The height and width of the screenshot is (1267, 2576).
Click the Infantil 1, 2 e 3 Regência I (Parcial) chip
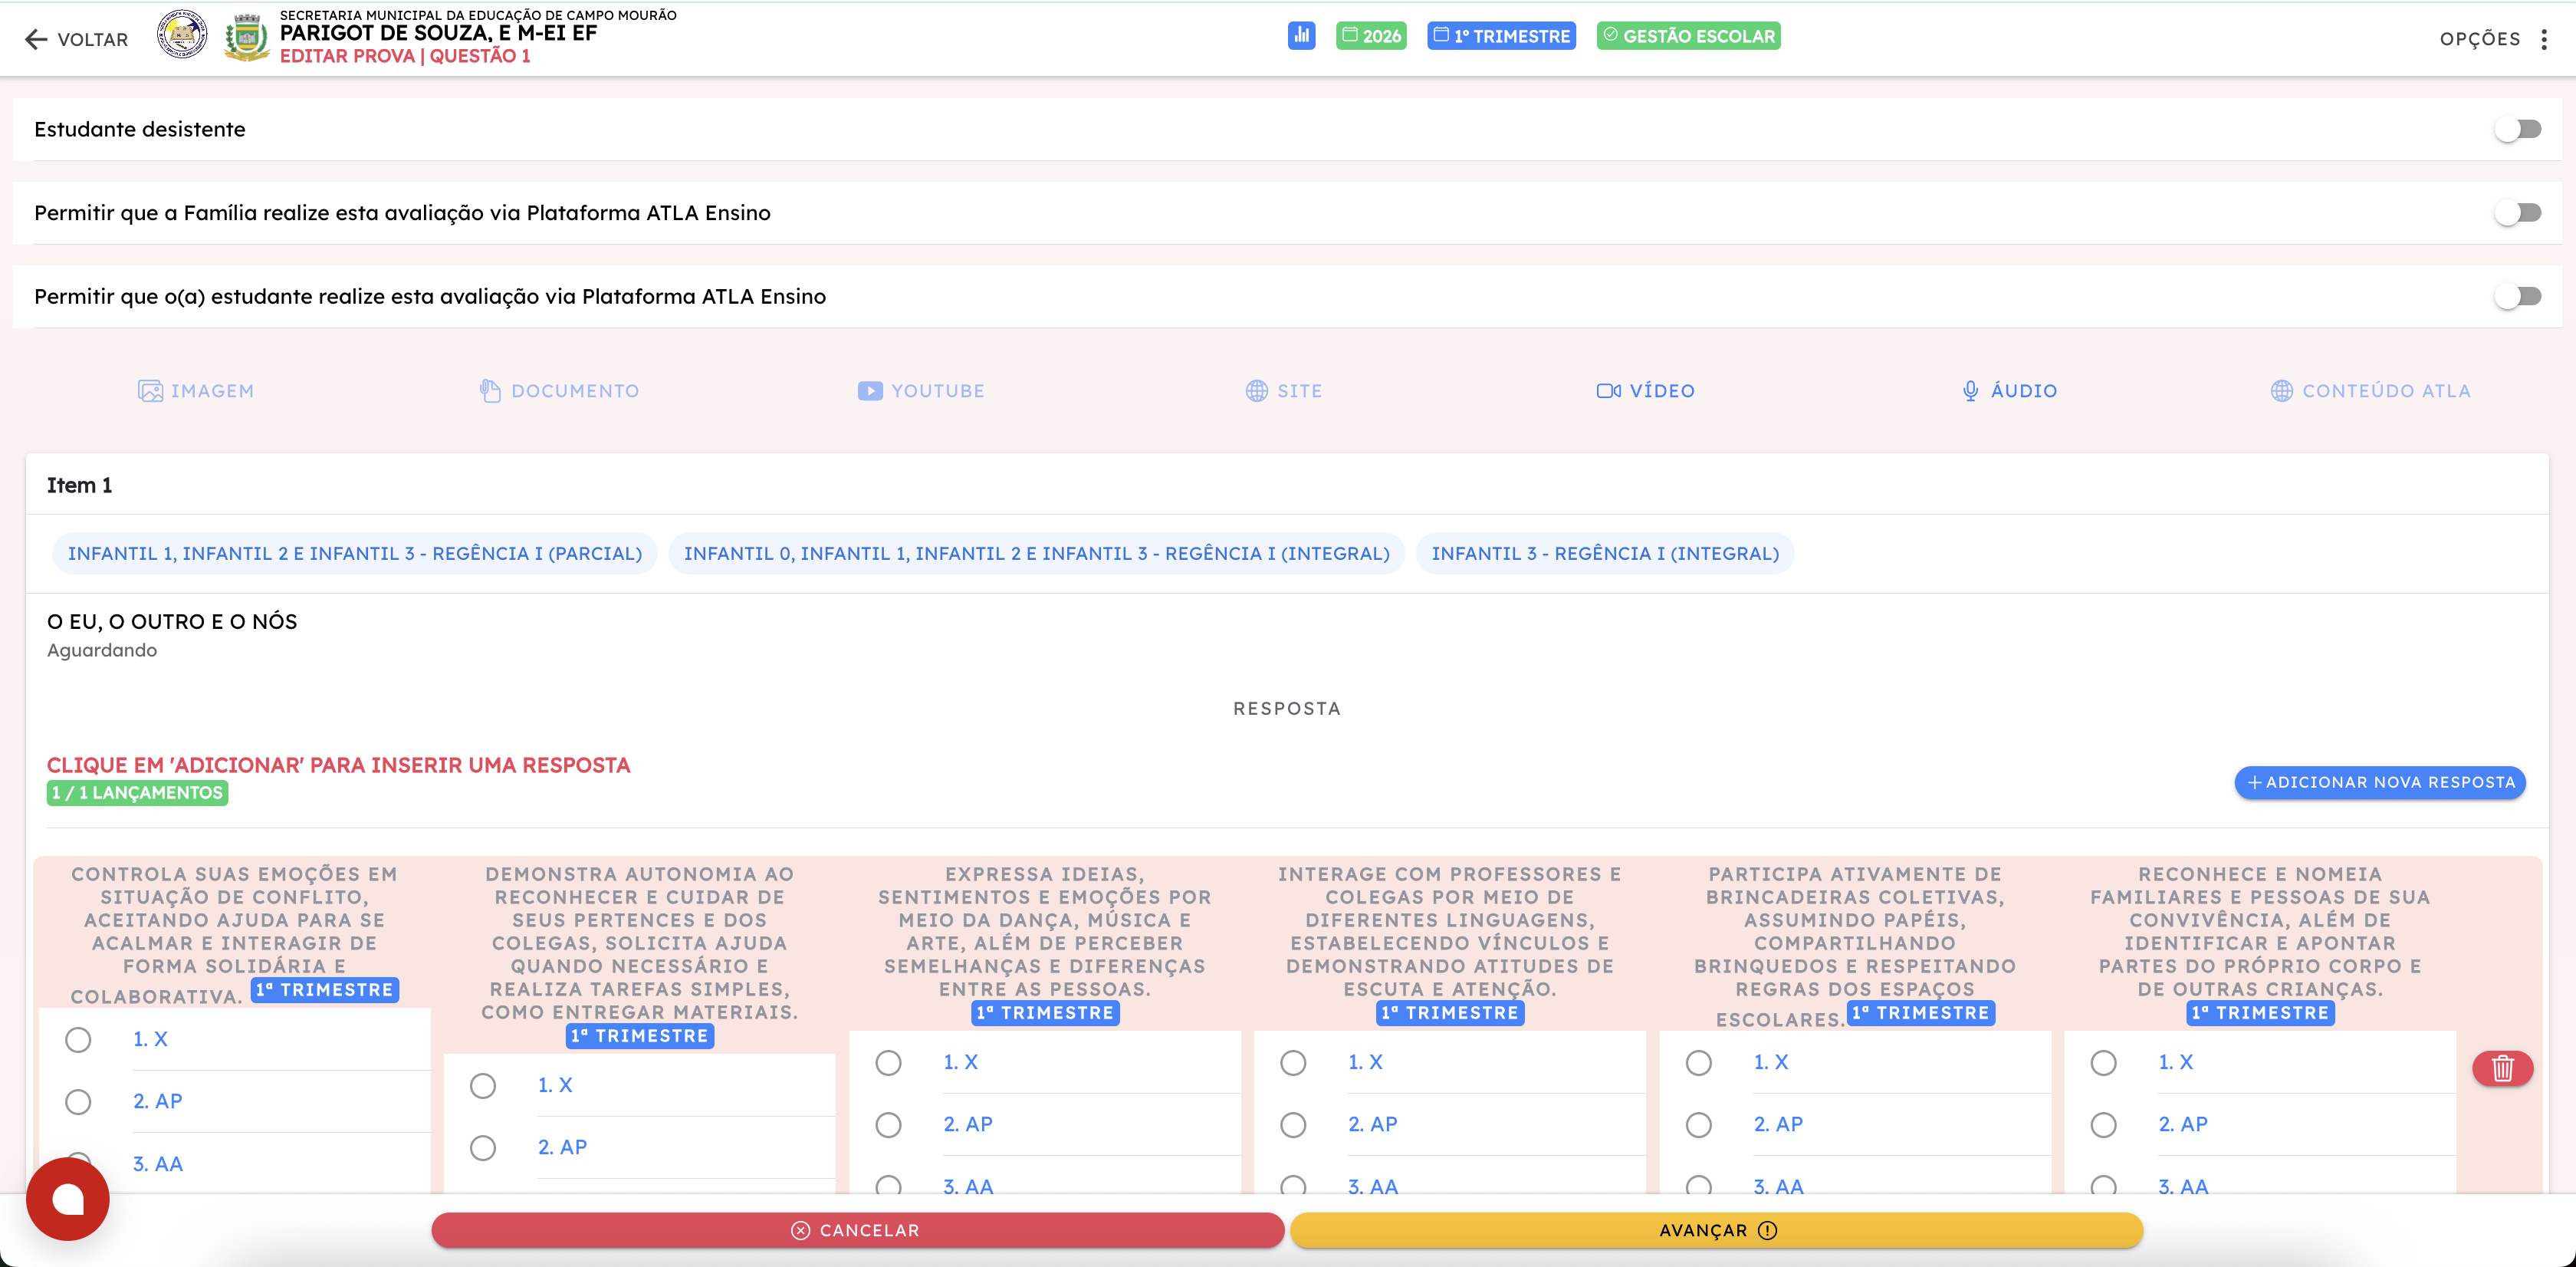pos(355,554)
